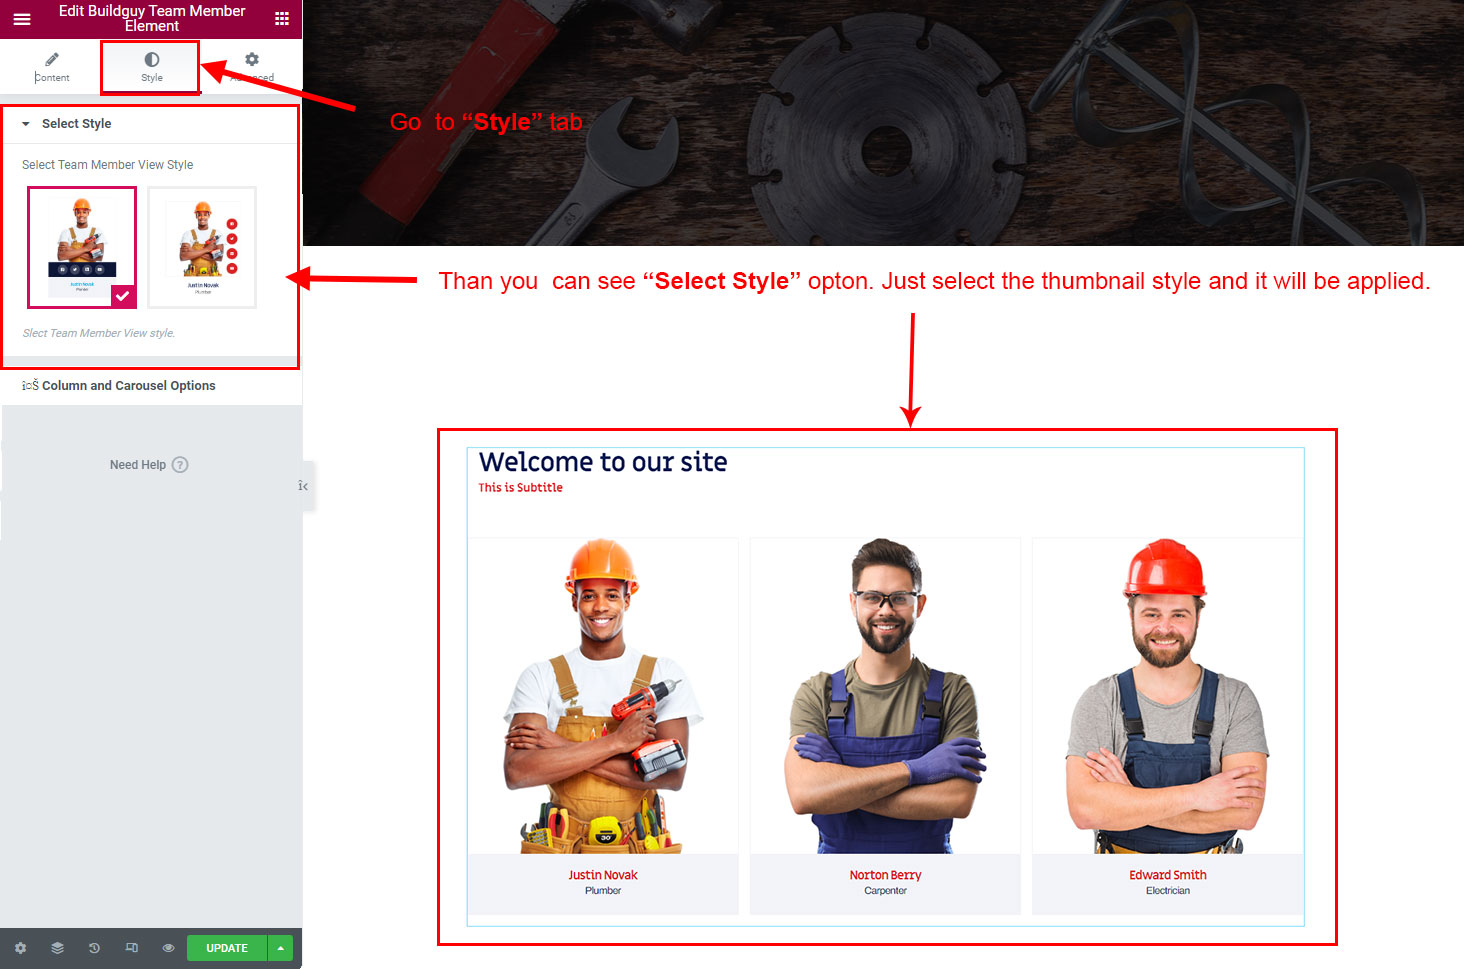The image size is (1464, 969).
Task: Select the second team member view style
Action: [x=202, y=247]
